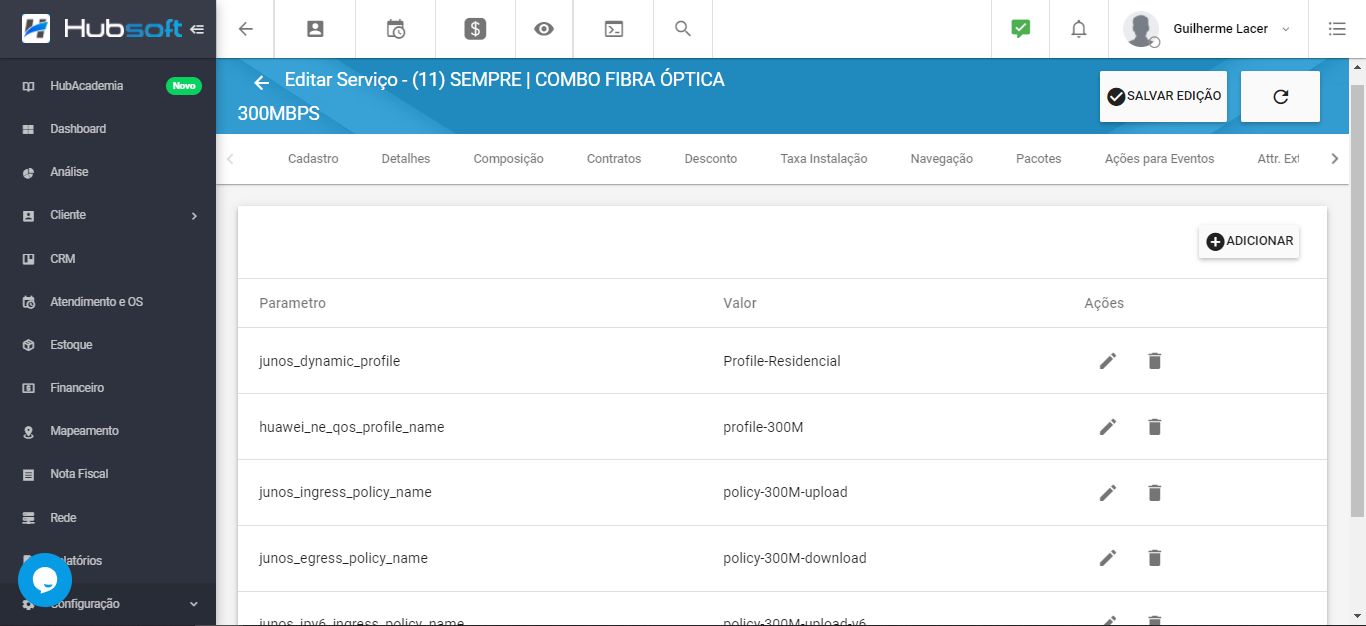1366x626 pixels.
Task: Select the policy-300M-upload value
Action: click(785, 493)
